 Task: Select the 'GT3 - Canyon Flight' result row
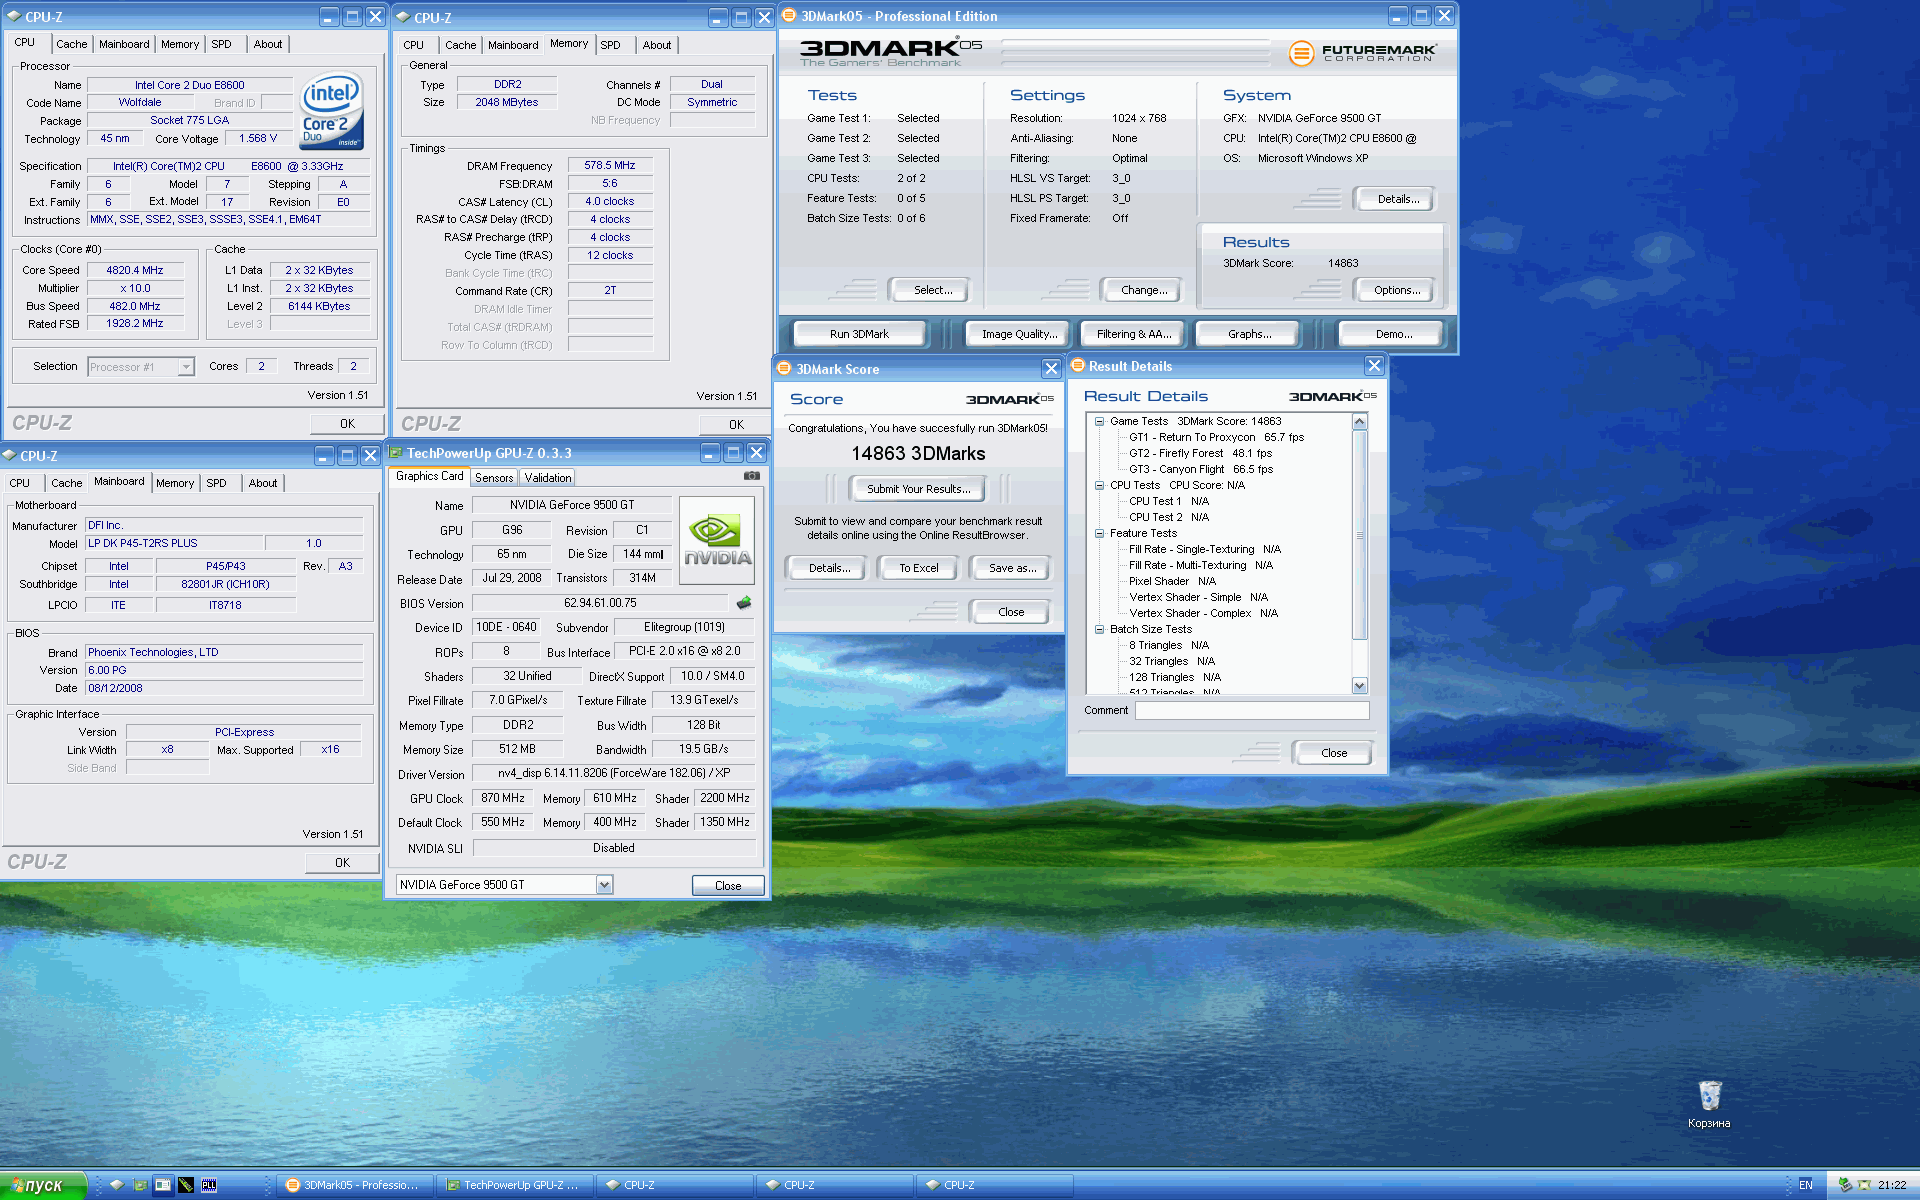(1200, 469)
